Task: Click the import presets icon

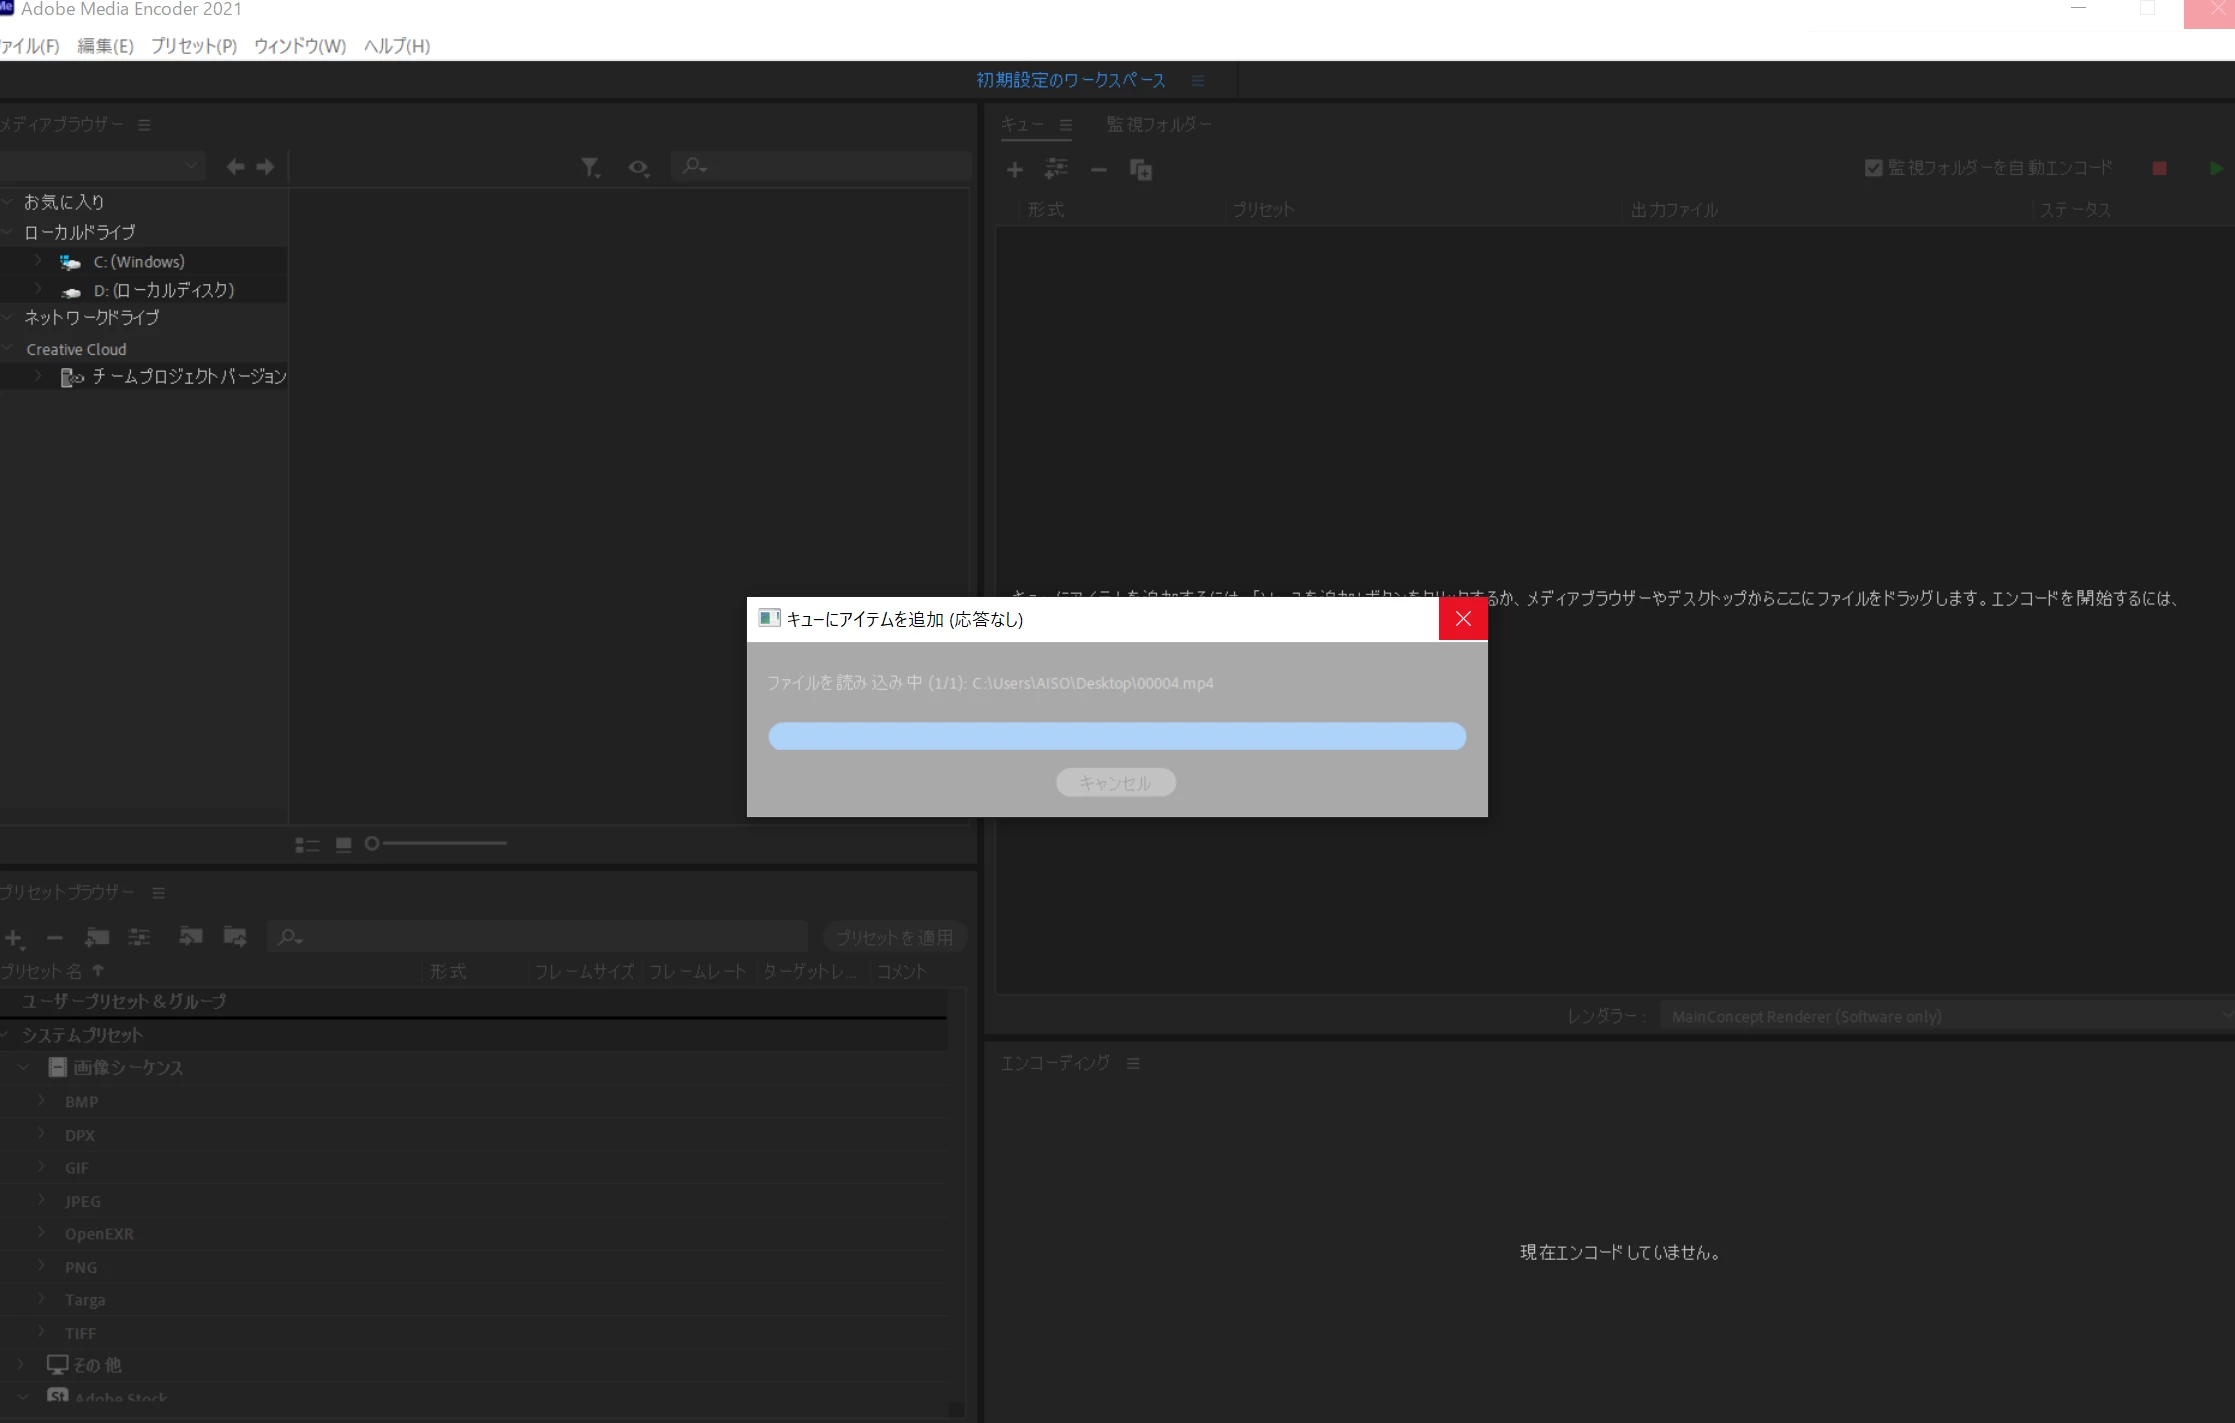Action: [x=190, y=937]
